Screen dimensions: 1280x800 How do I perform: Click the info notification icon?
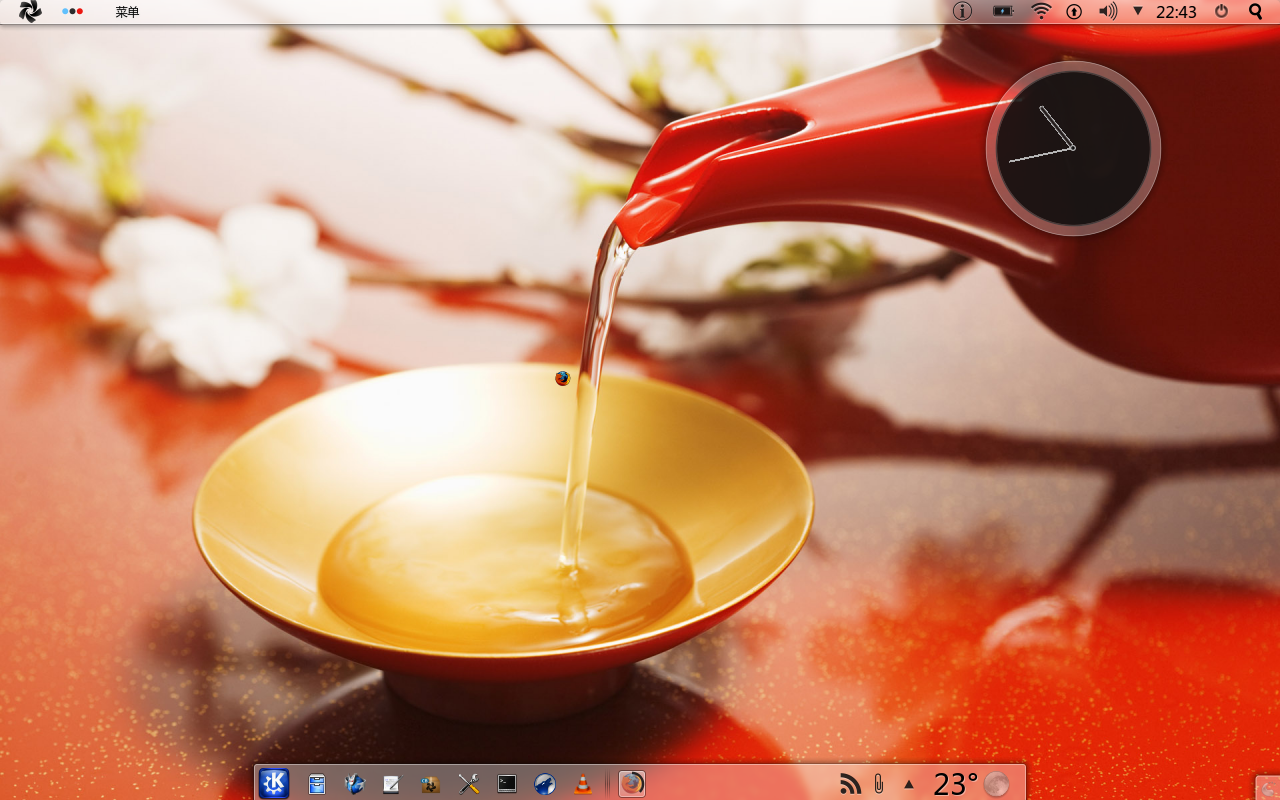point(962,11)
